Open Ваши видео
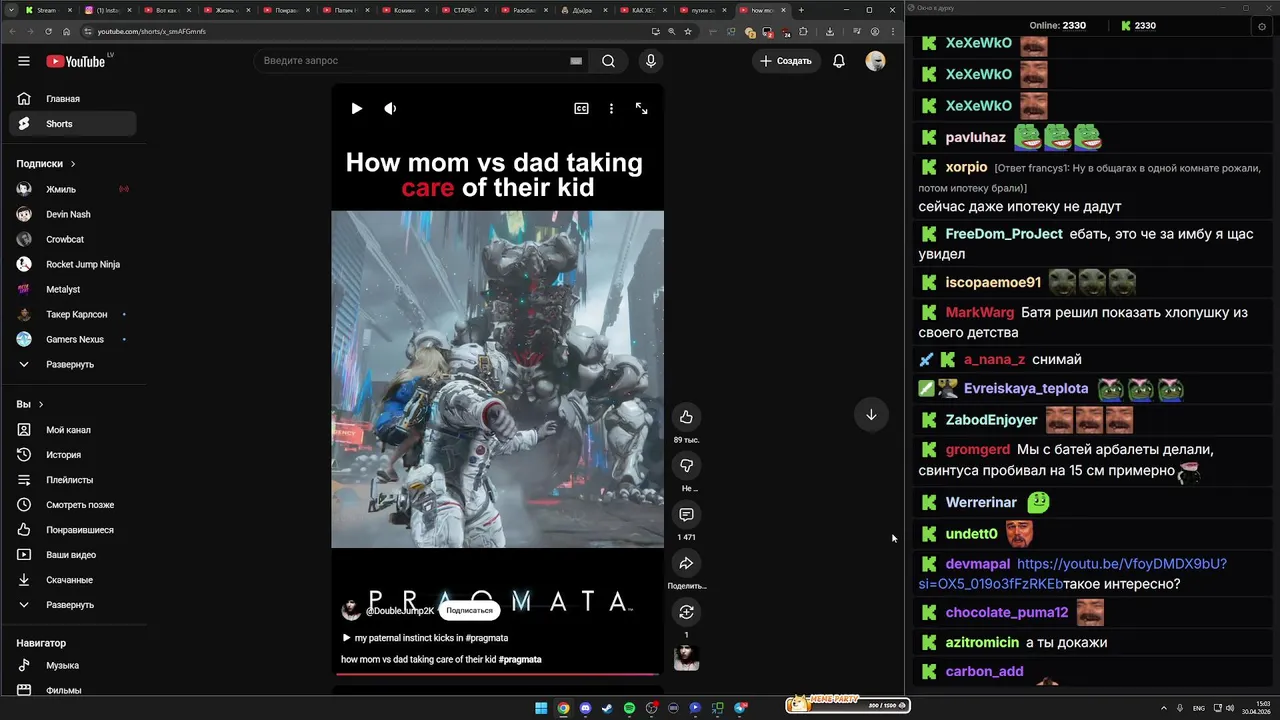1280x720 pixels. [72, 555]
